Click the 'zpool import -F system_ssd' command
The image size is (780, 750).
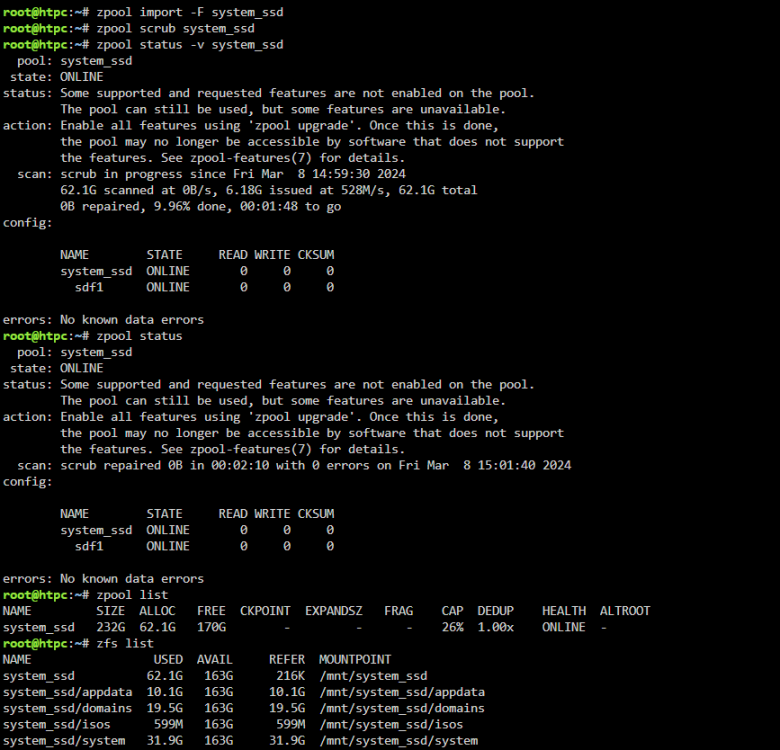(x=190, y=12)
